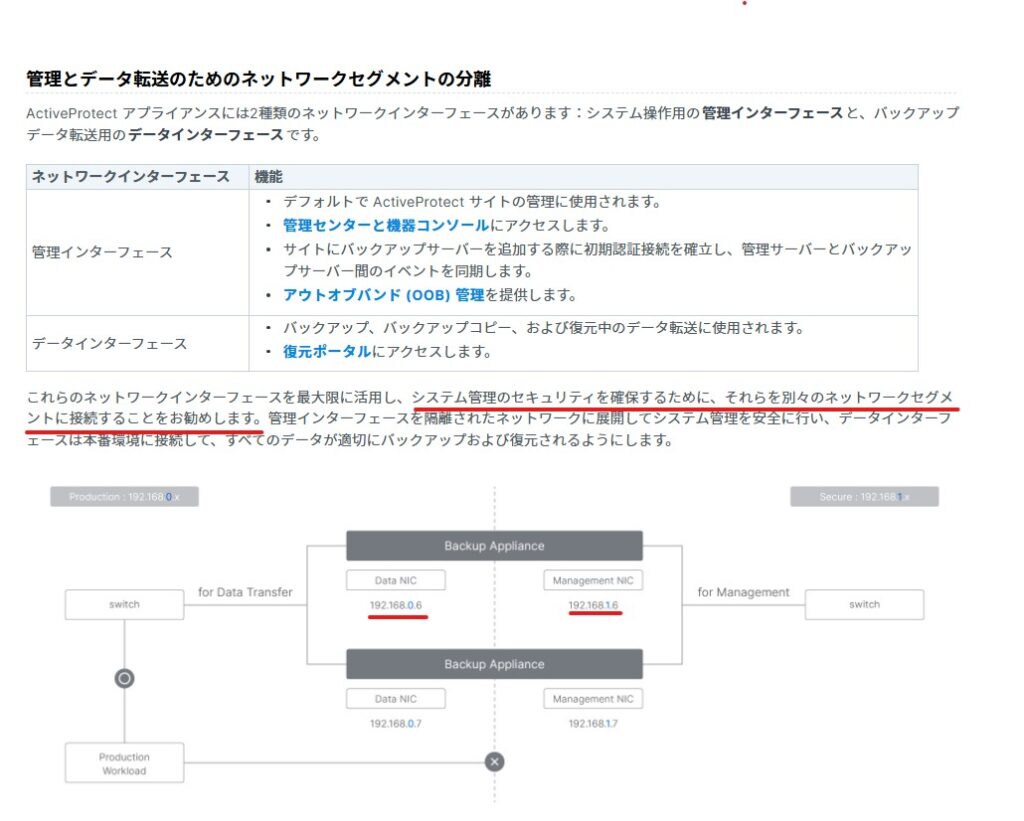Click the bold 管理インターフェース term in the intro paragraph

pos(773,113)
